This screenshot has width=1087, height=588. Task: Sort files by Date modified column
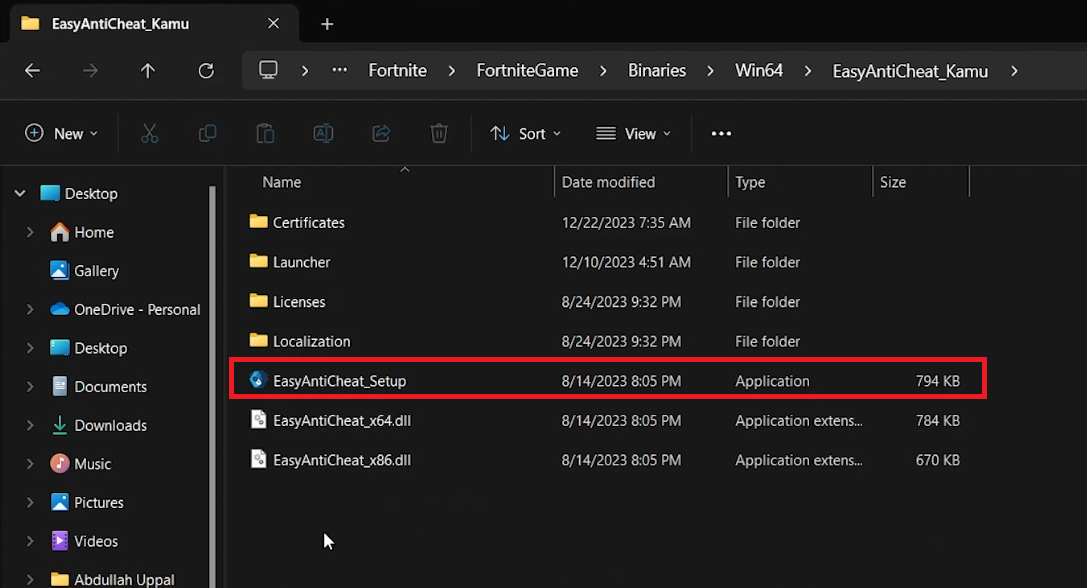[608, 182]
